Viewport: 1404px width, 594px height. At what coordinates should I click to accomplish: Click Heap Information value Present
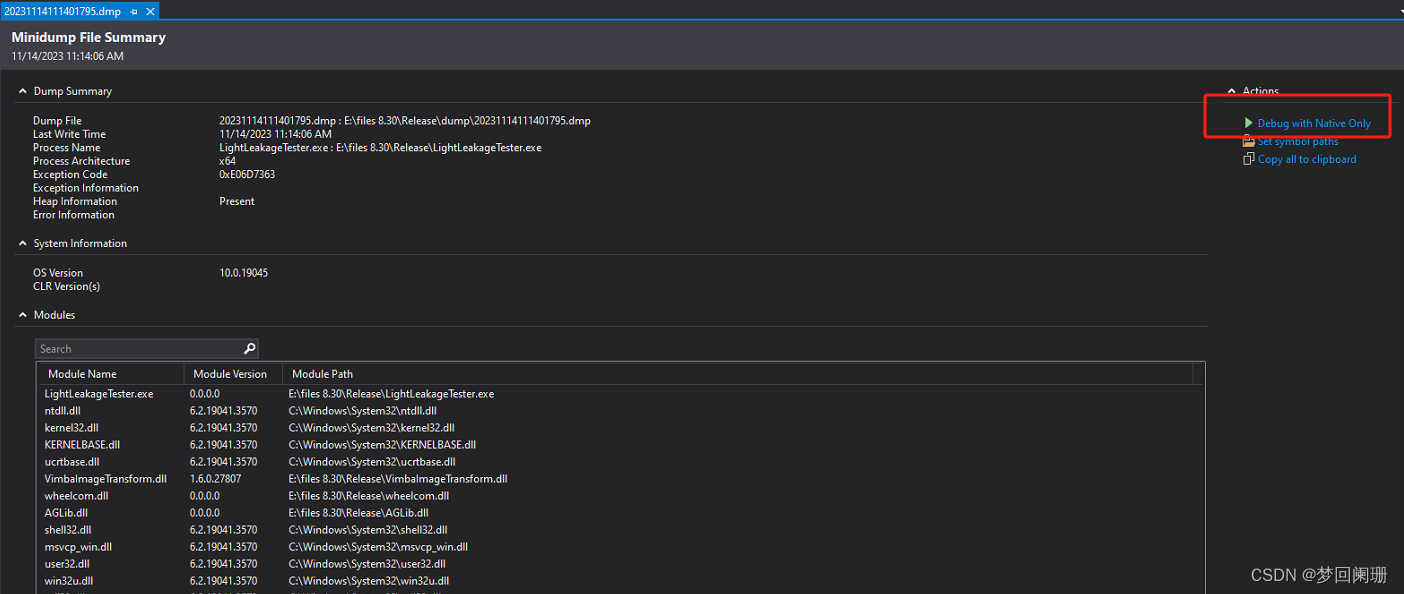tap(237, 201)
